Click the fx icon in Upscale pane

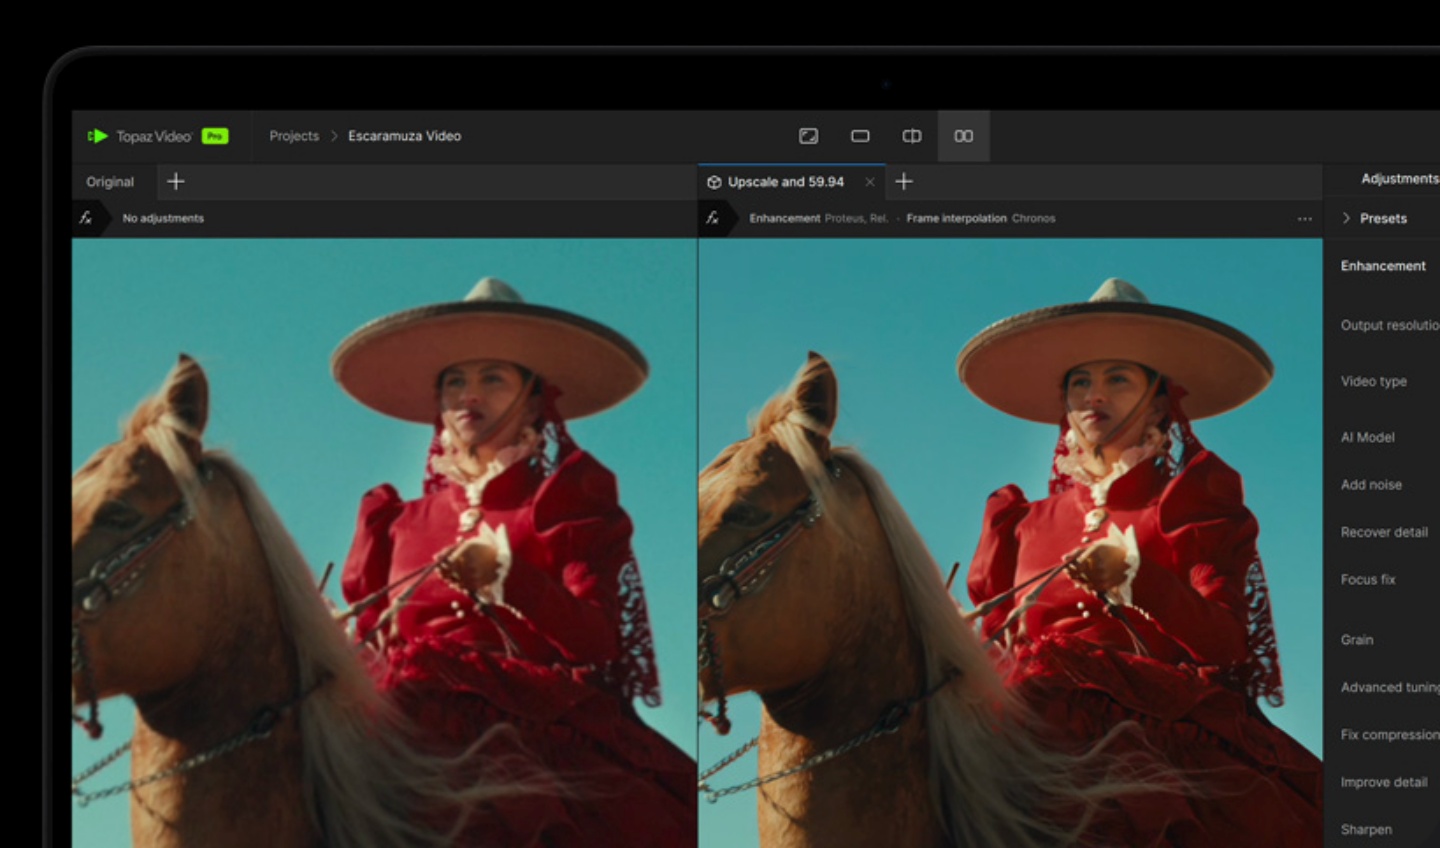712,218
